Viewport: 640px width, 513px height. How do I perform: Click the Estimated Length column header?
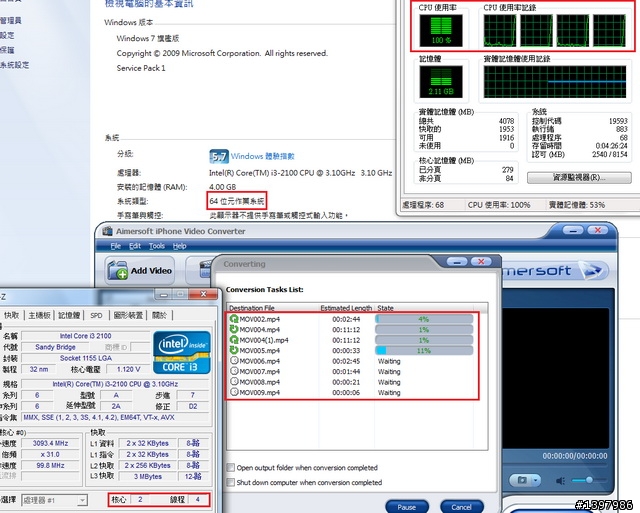coord(346,308)
